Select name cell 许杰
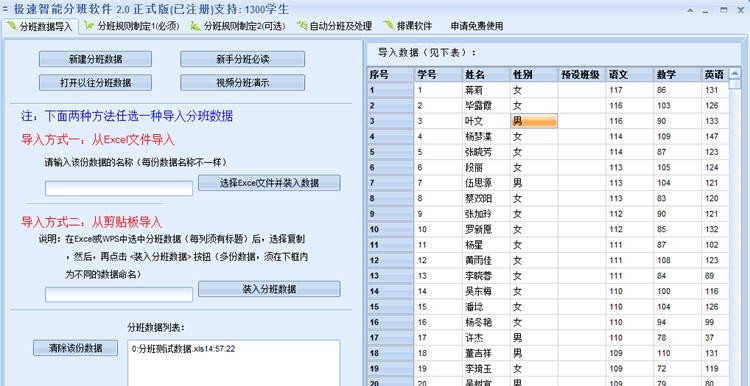Image resolution: width=750 pixels, height=386 pixels. (486, 338)
